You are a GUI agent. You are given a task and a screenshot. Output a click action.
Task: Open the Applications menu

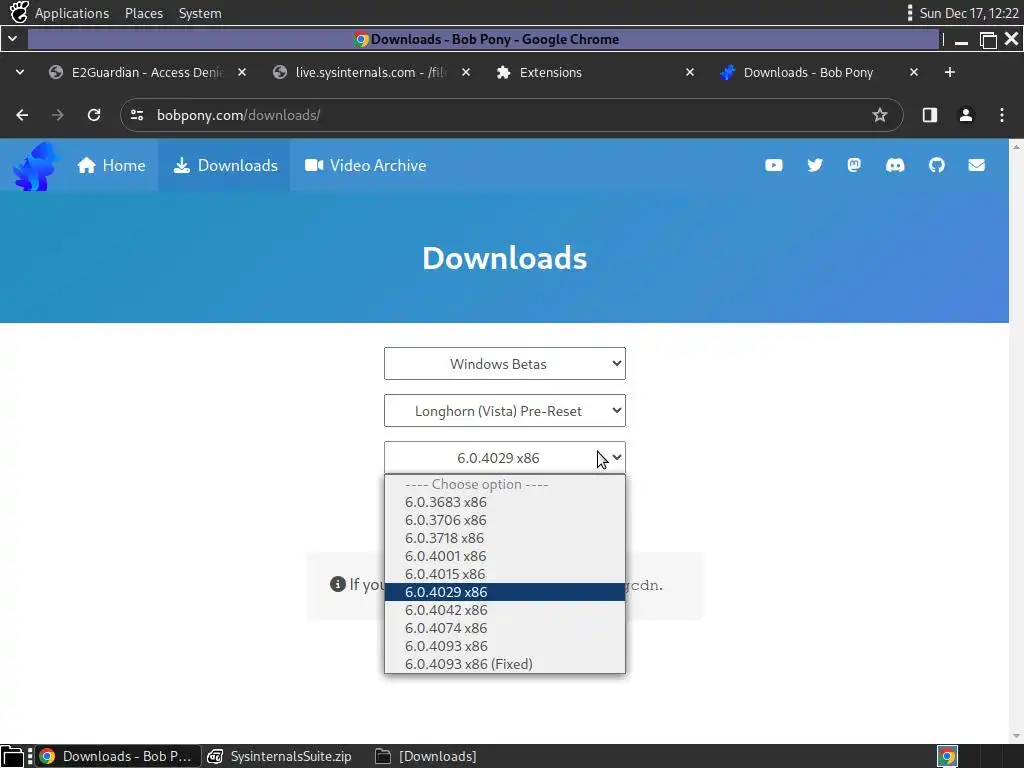[x=72, y=13]
